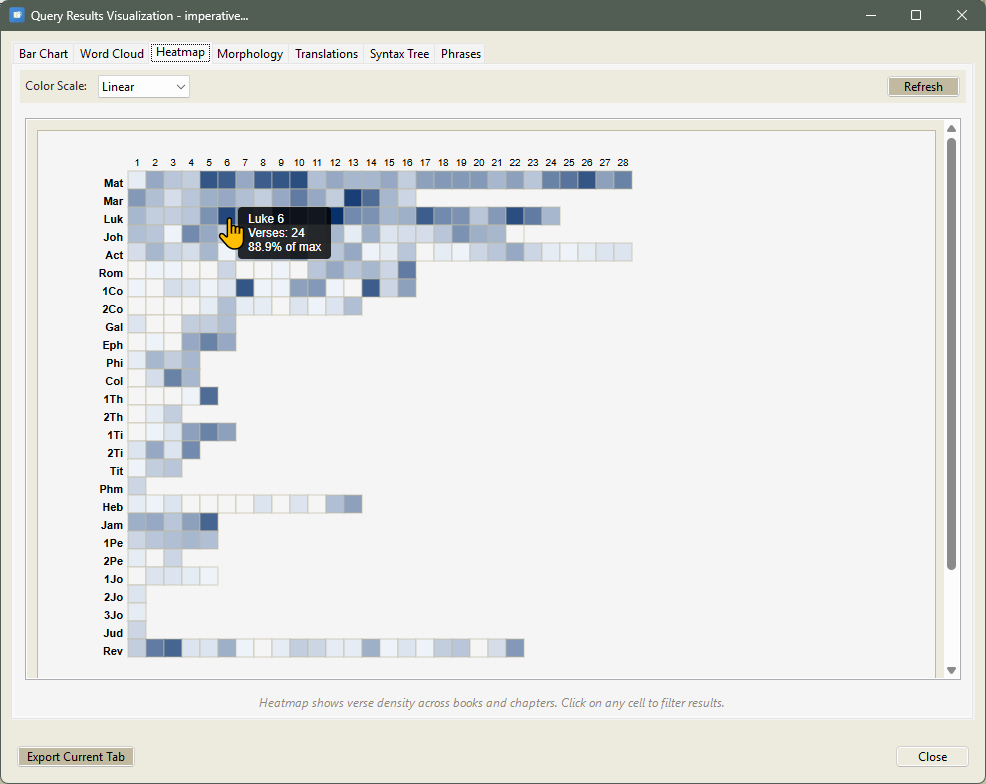Maximize the Query Results Visualization window
This screenshot has height=784, width=986.
[916, 16]
